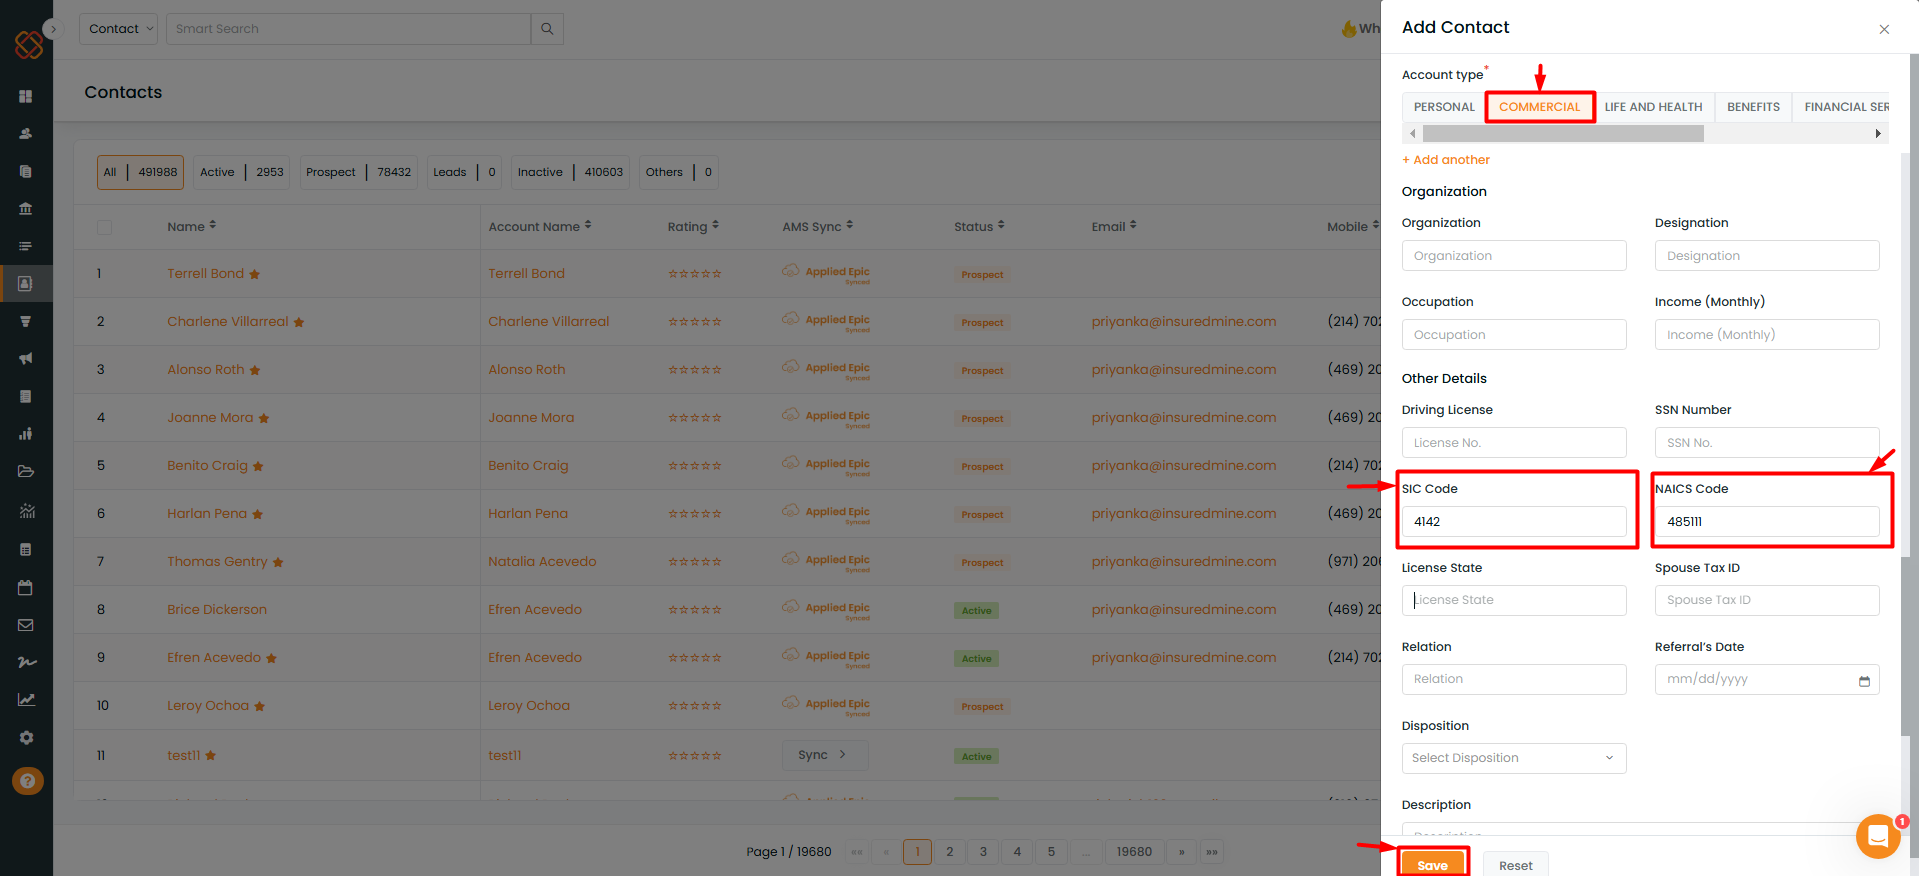The width and height of the screenshot is (1919, 876).
Task: Click the envelope email icon in sidebar
Action: pyautogui.click(x=26, y=625)
